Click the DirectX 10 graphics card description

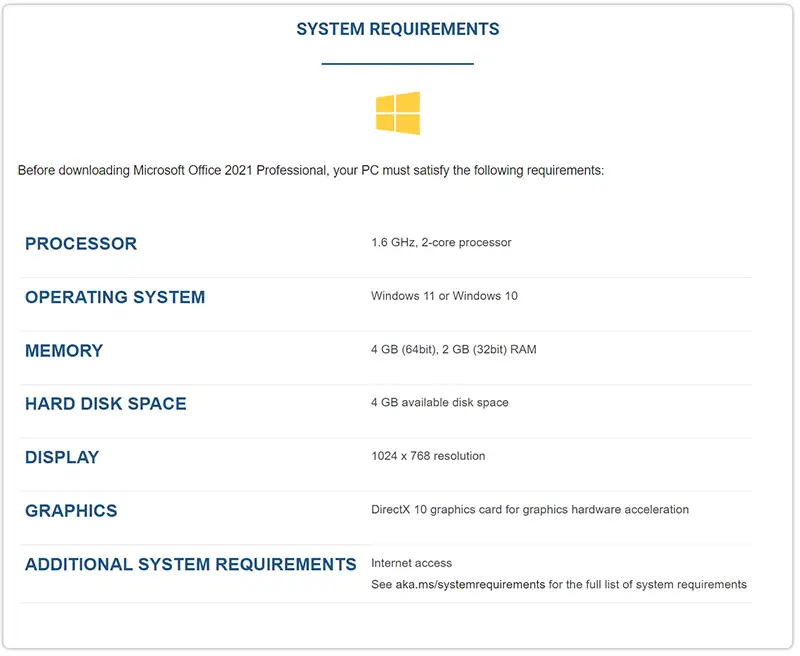[529, 509]
